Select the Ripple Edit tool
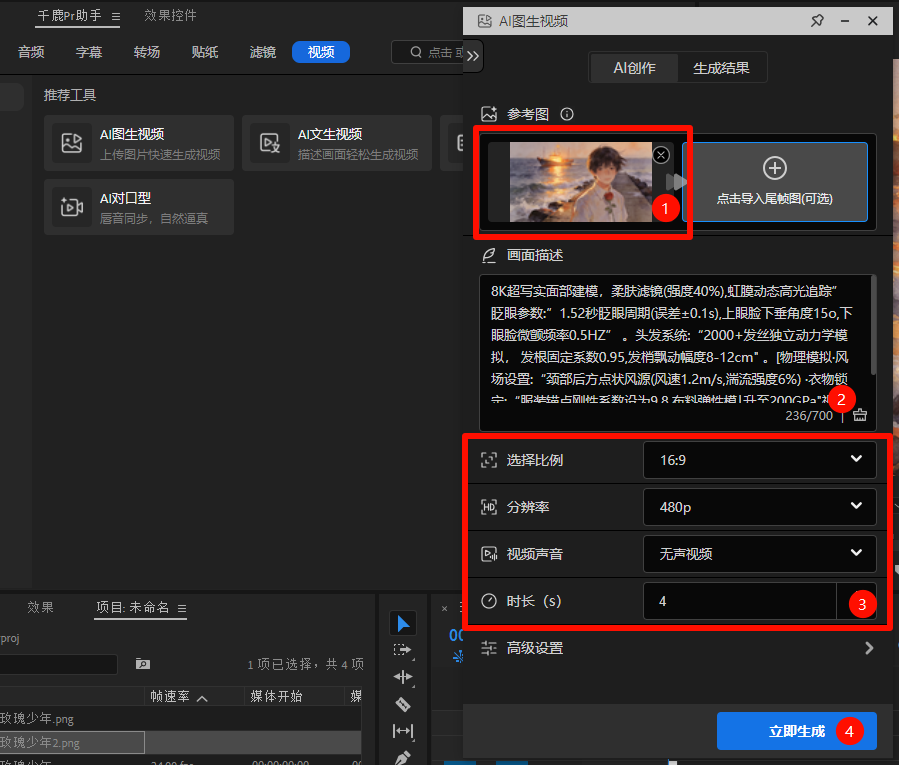 tap(403, 677)
